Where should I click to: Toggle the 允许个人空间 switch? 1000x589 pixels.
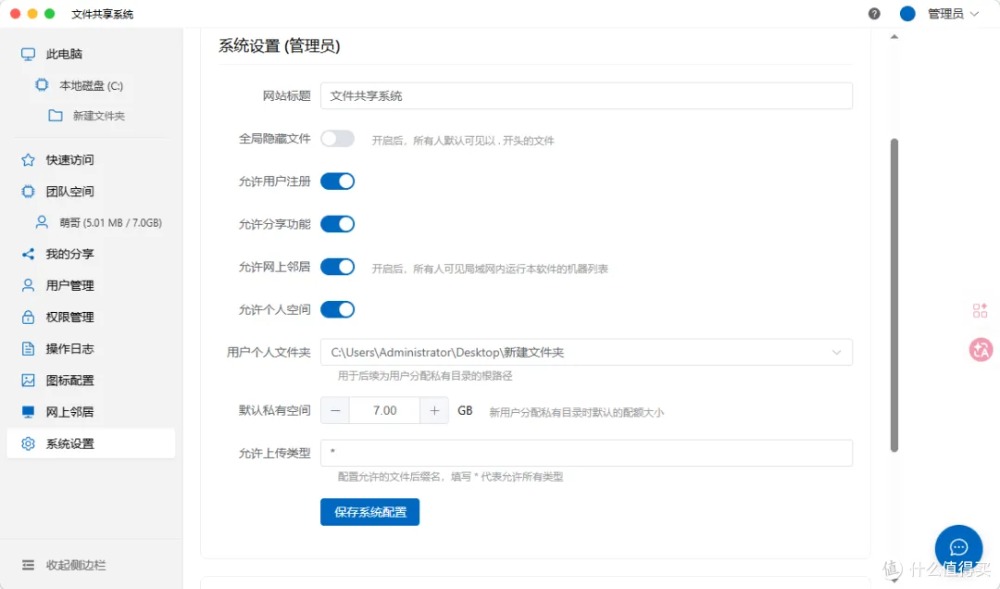(x=337, y=309)
